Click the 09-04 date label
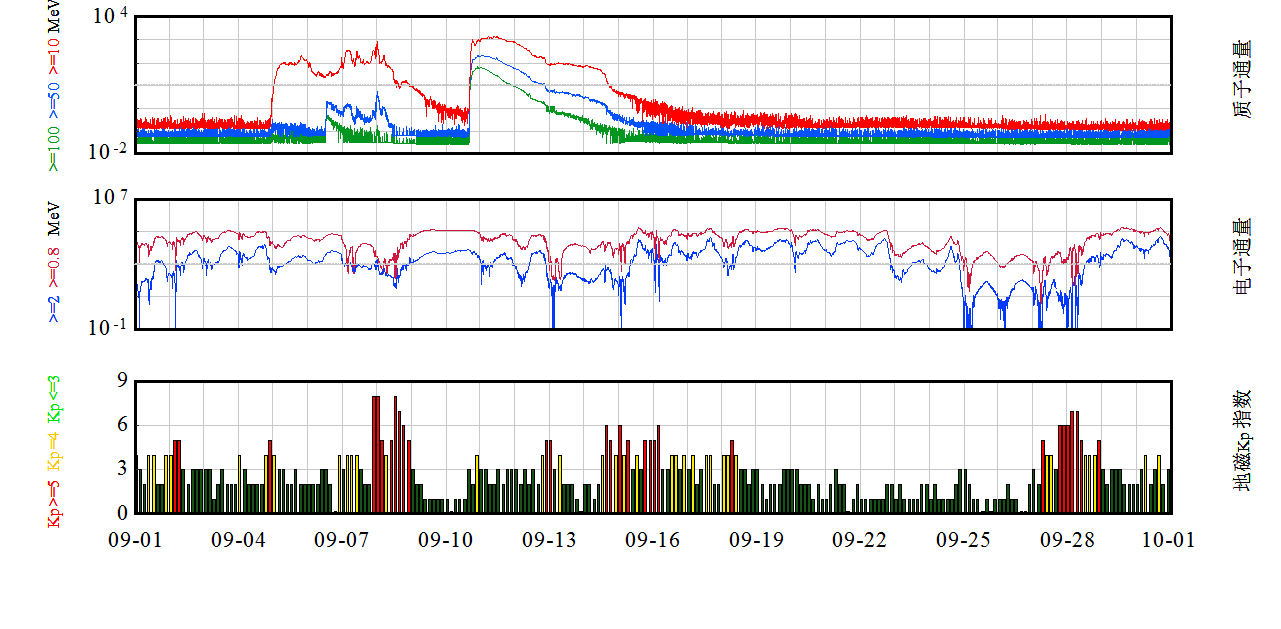This screenshot has width=1281, height=629. pyautogui.click(x=238, y=540)
